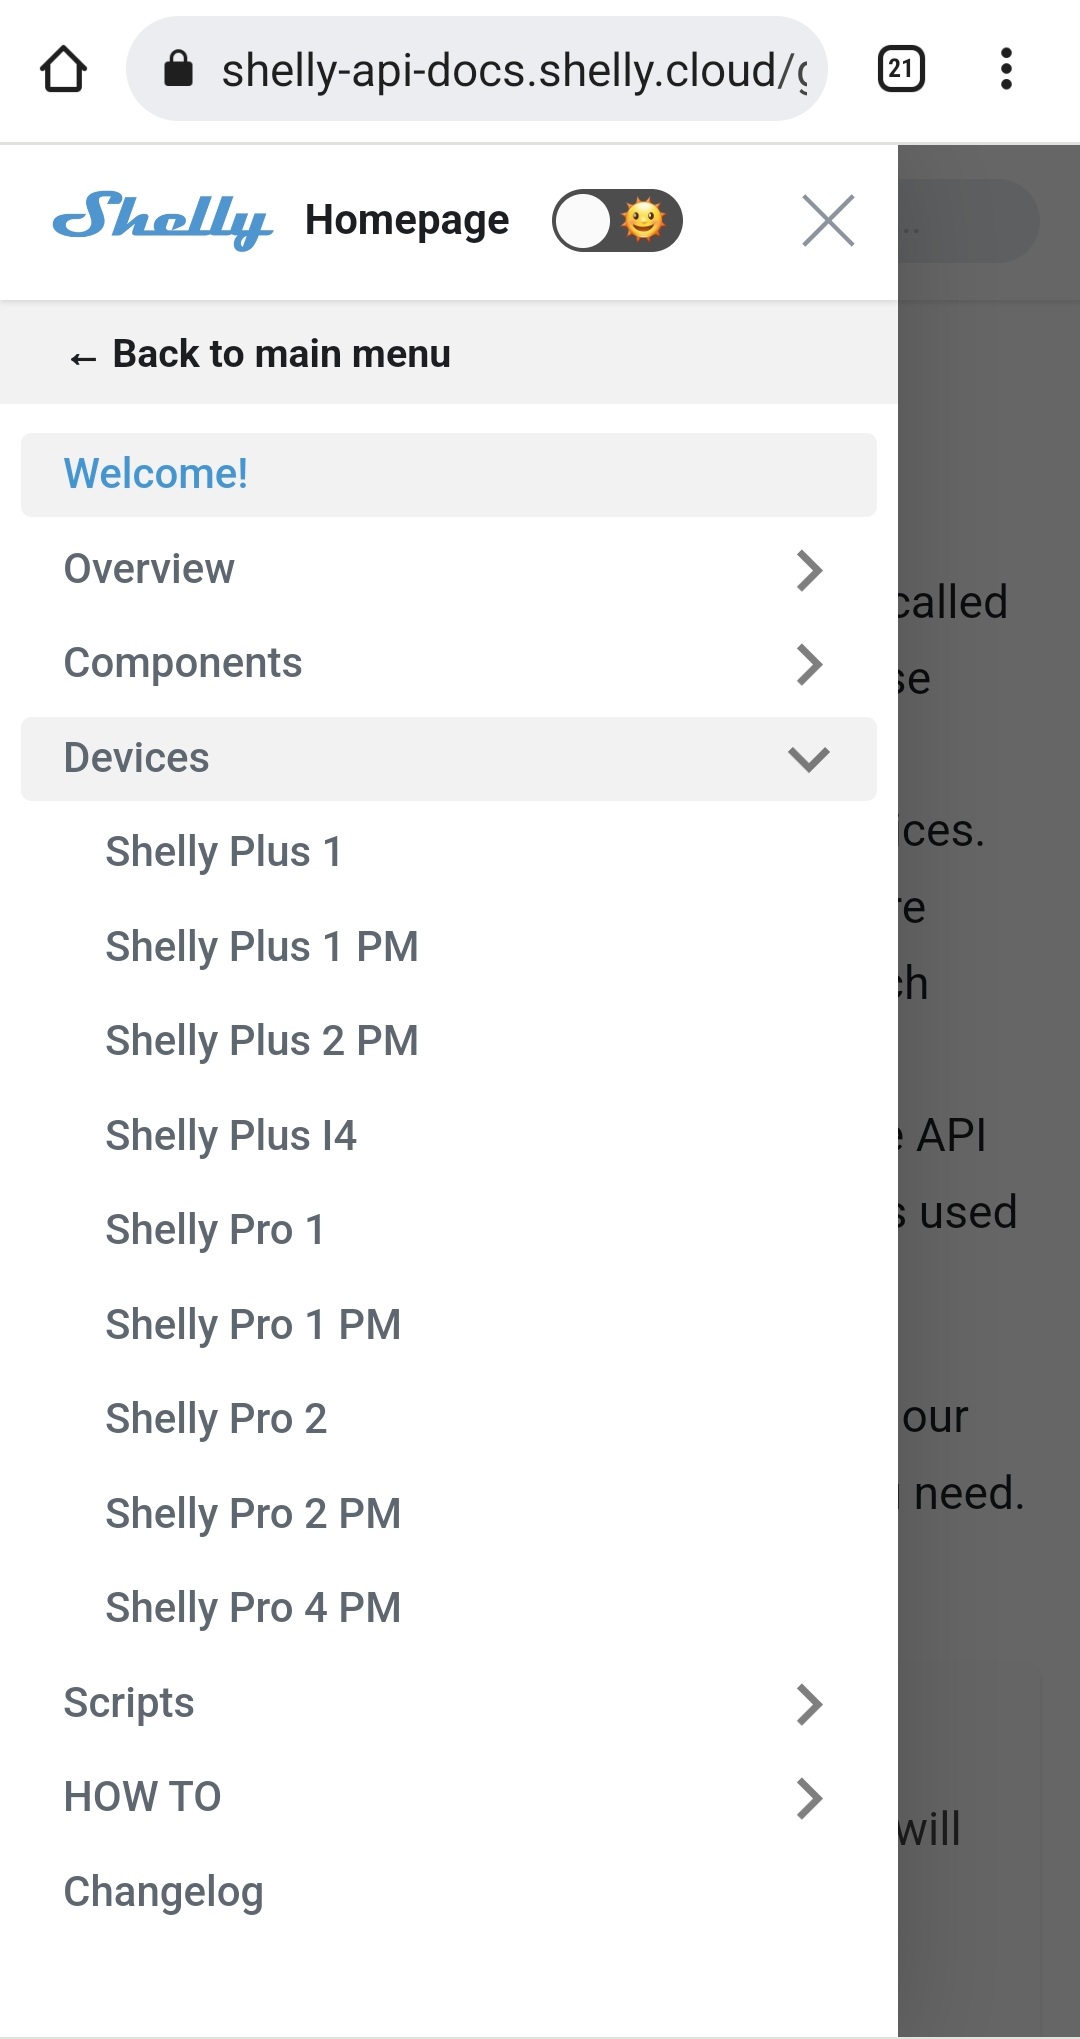This screenshot has width=1080, height=2039.
Task: Select the Welcome! menu item
Action: tap(156, 474)
